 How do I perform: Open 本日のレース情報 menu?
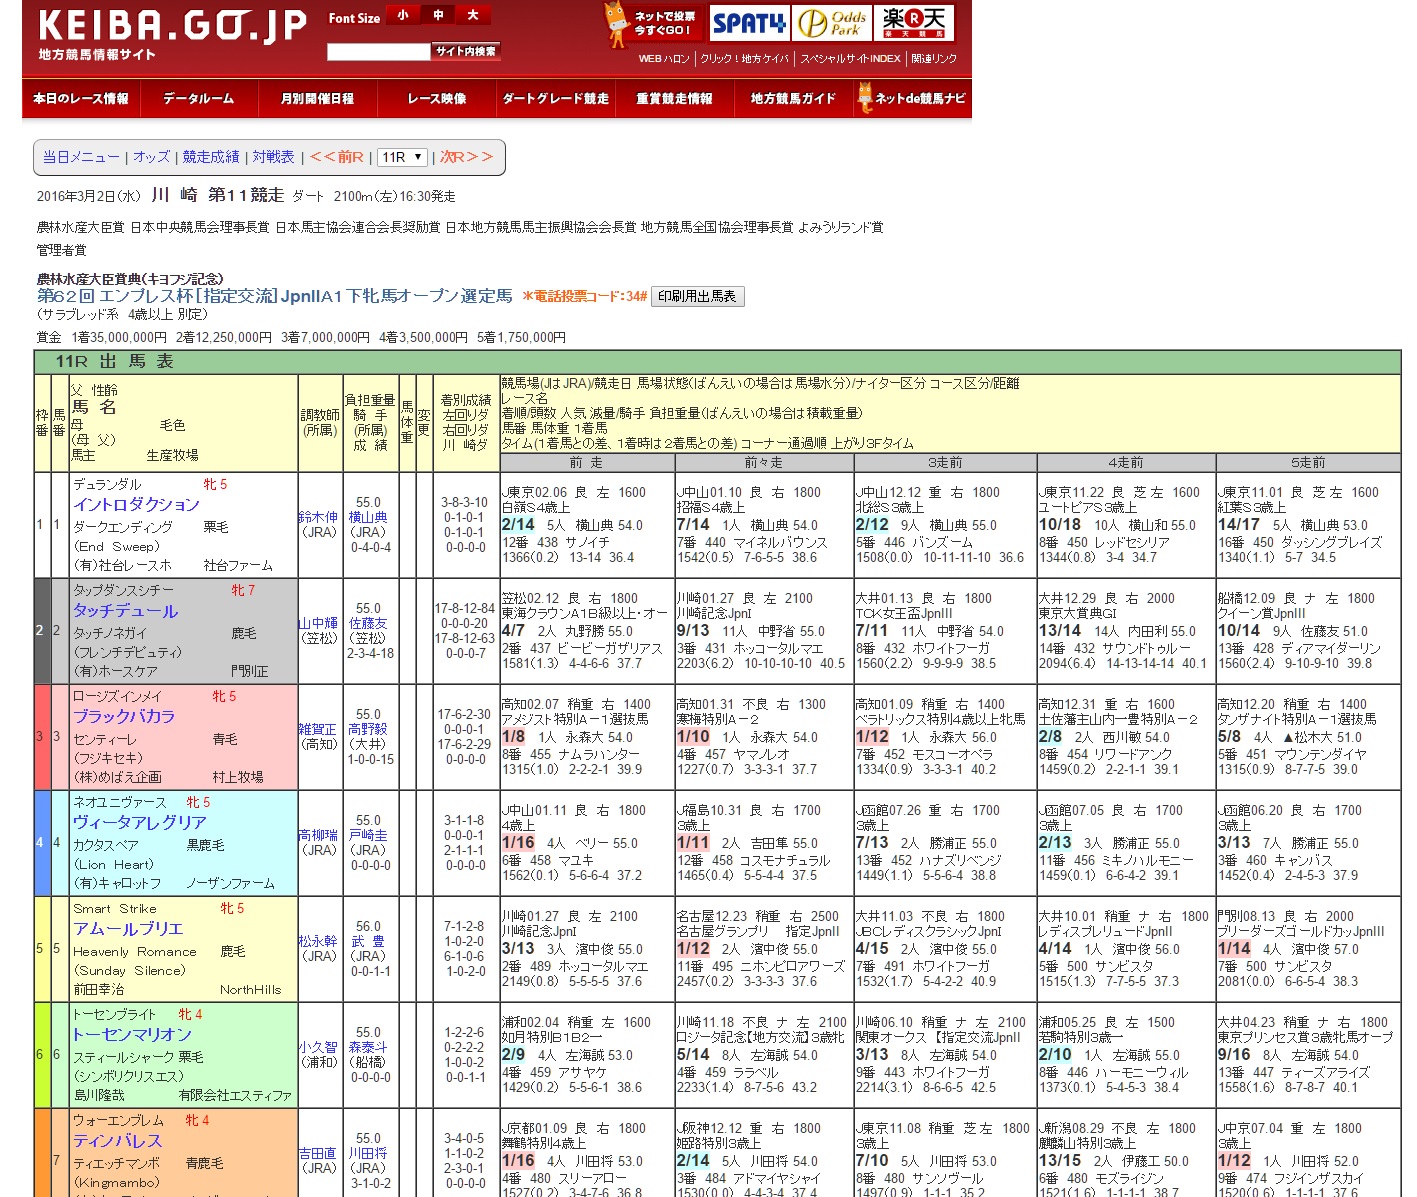(81, 98)
